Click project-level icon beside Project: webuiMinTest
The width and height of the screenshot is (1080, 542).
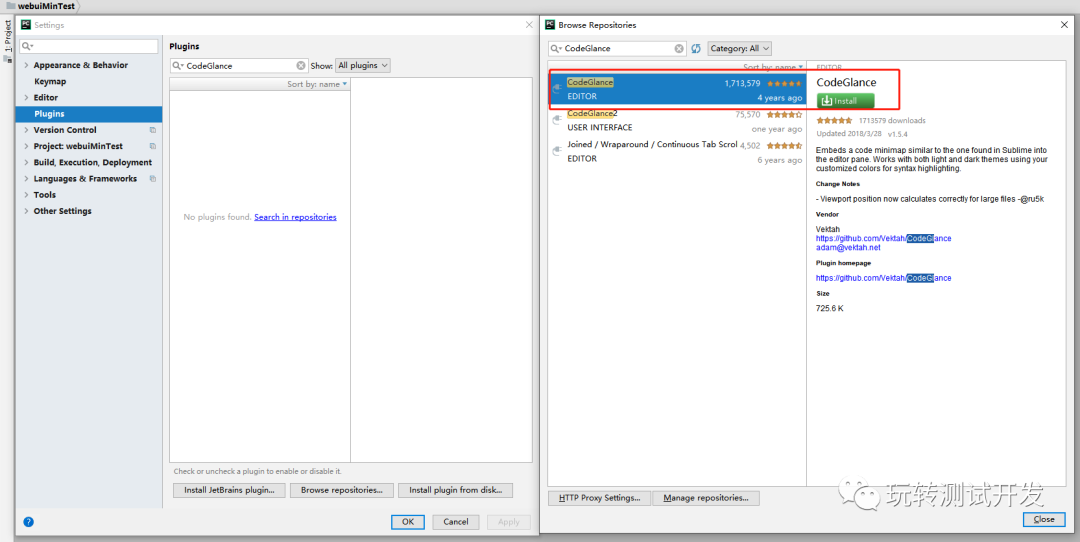tap(153, 146)
